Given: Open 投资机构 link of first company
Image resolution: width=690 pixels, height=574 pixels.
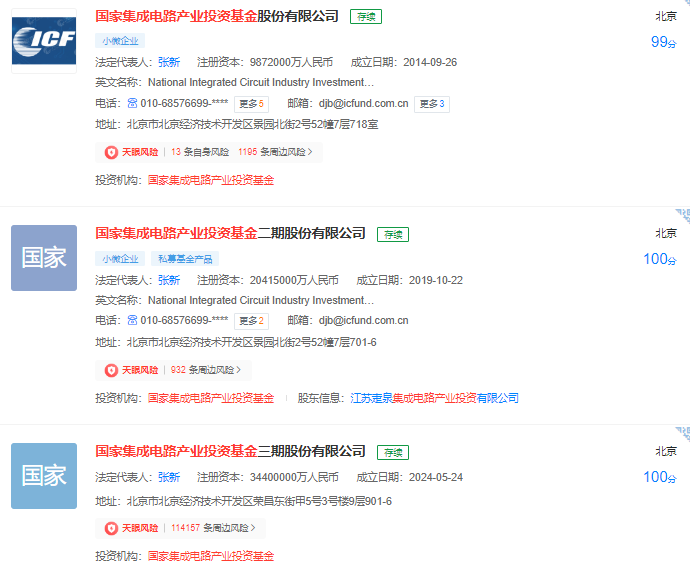Looking at the screenshot, I should point(211,180).
